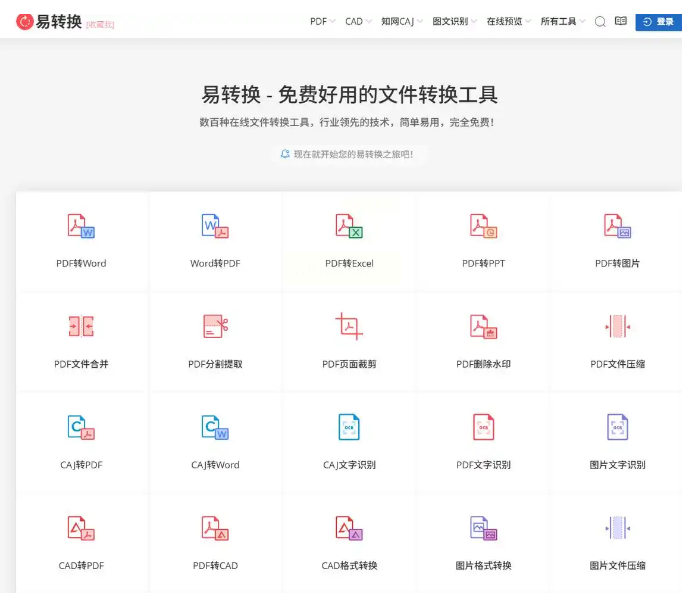Screen dimensions: 682x593
Task: Click the PDF转CAD label text
Action: [215, 566]
